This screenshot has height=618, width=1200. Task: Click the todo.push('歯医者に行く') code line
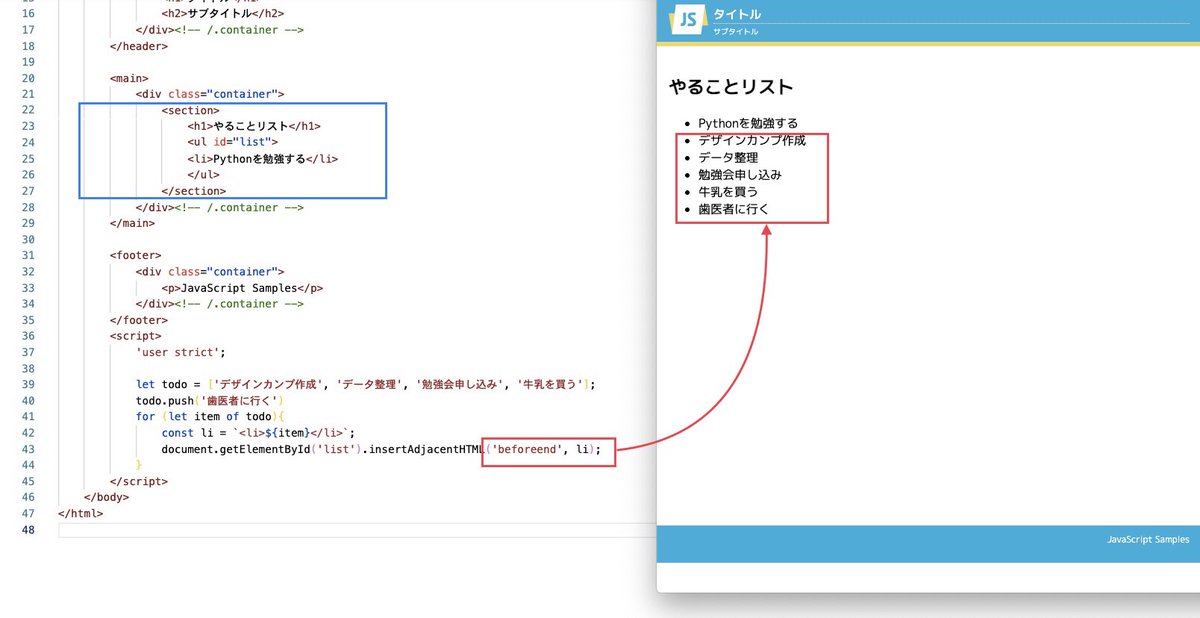pos(212,400)
